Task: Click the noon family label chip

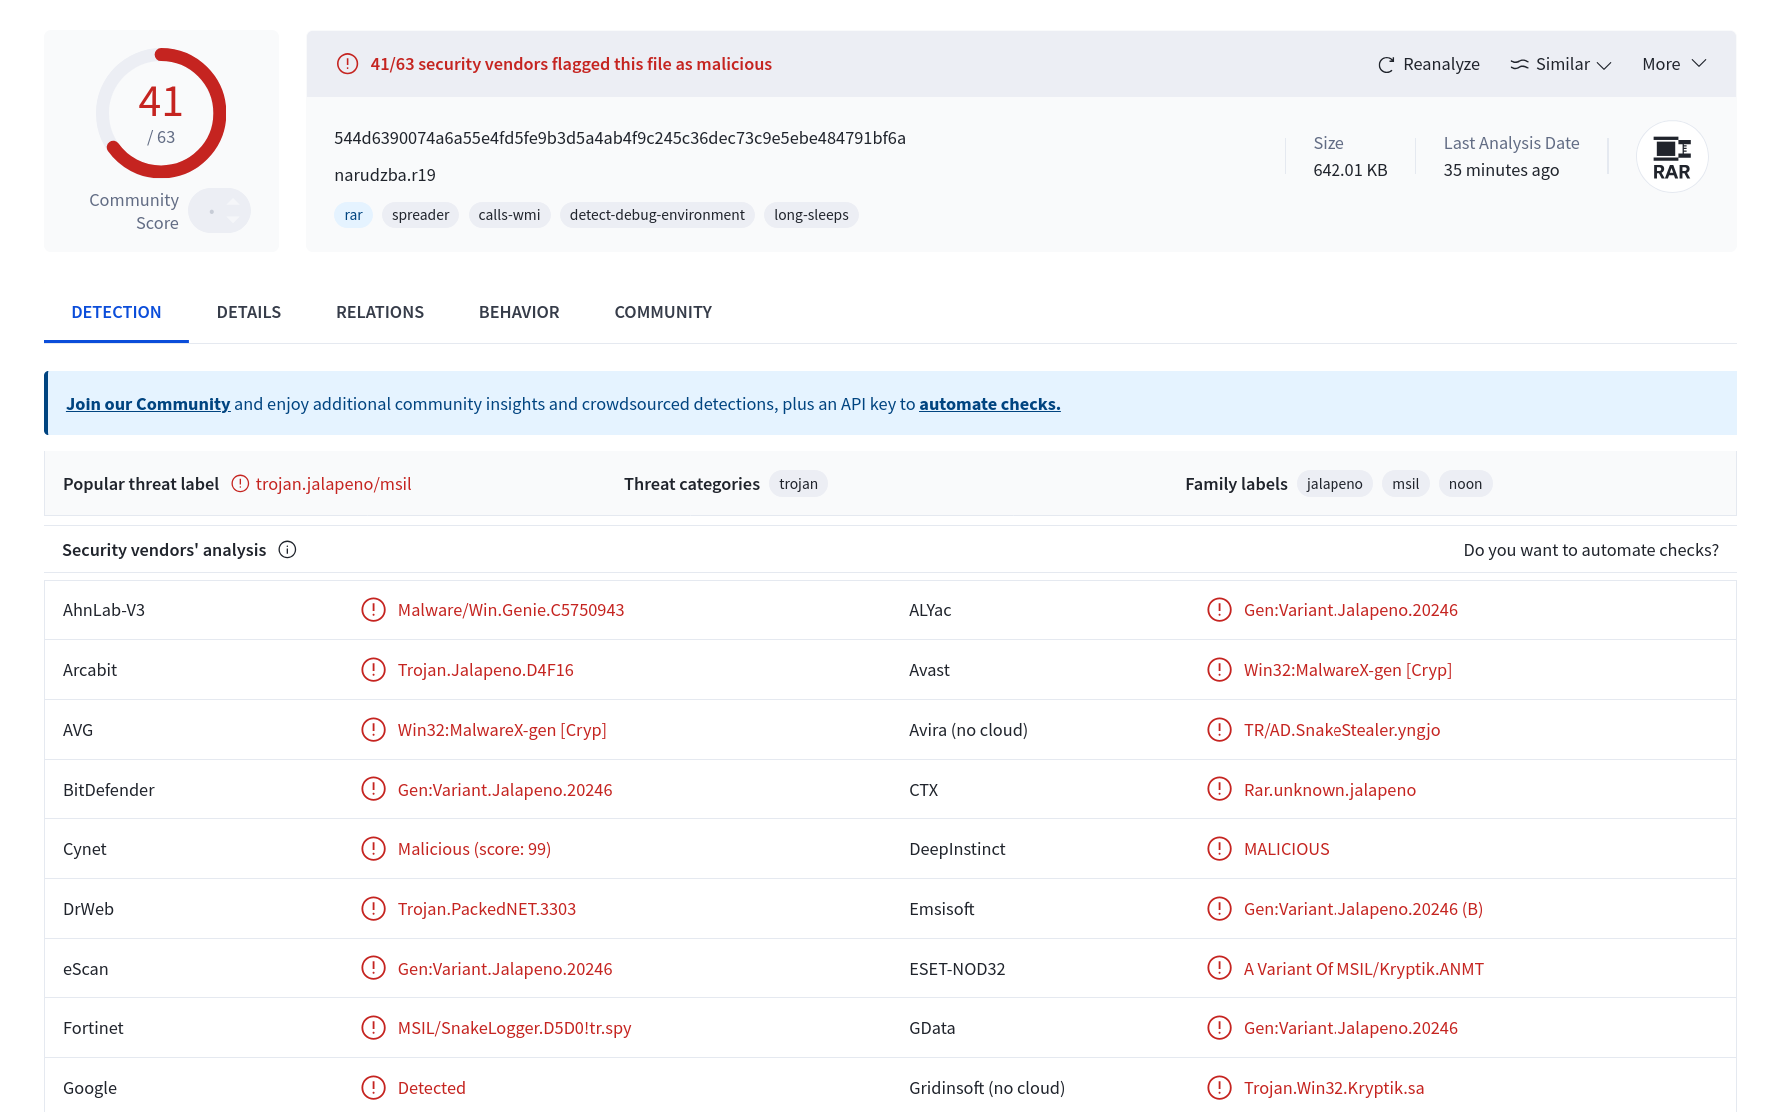Action: coord(1465,484)
